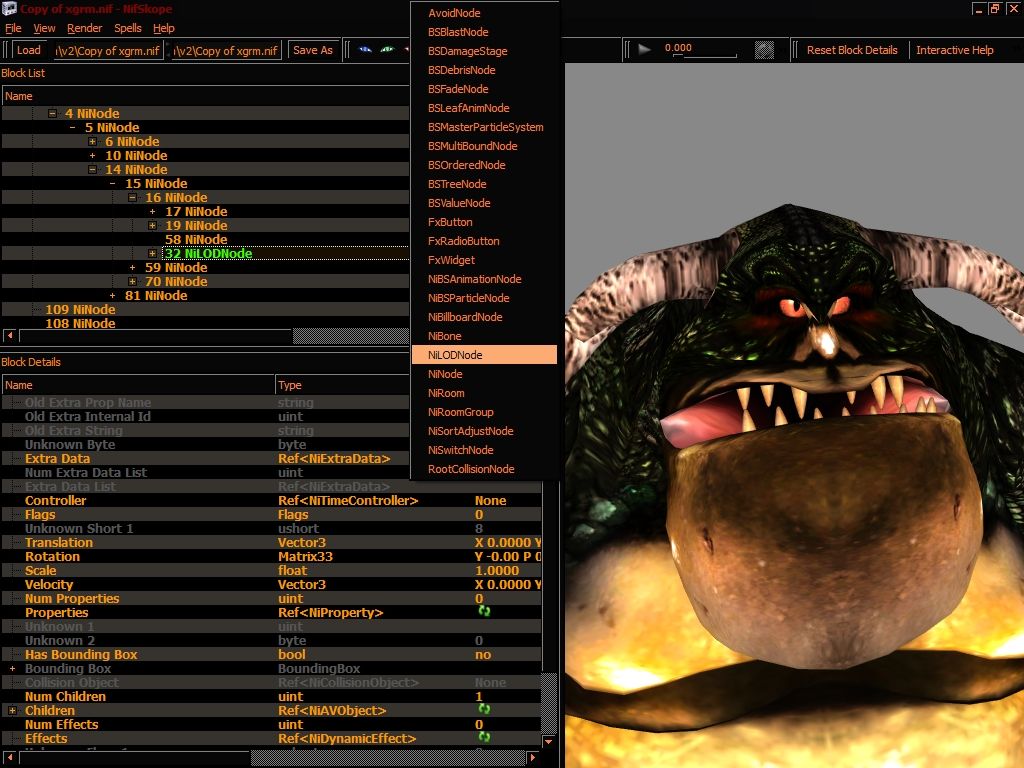The height and width of the screenshot is (768, 1024).
Task: Choose NiBillboardNode from the list
Action: [484, 317]
